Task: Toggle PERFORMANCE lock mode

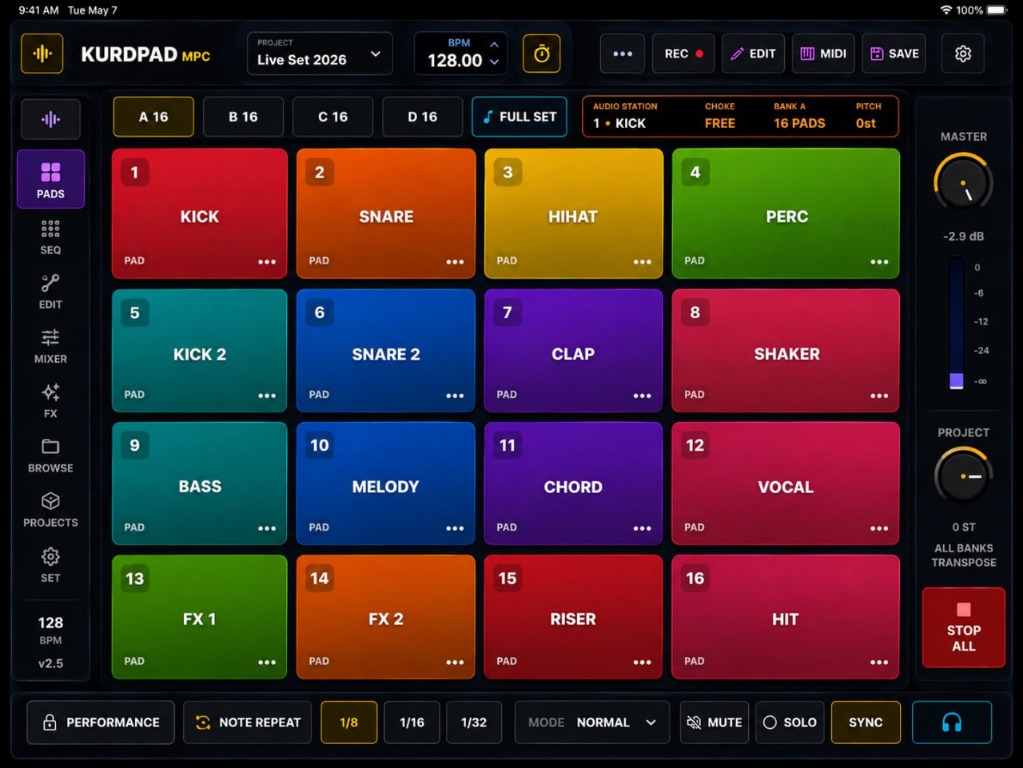Action: (101, 722)
